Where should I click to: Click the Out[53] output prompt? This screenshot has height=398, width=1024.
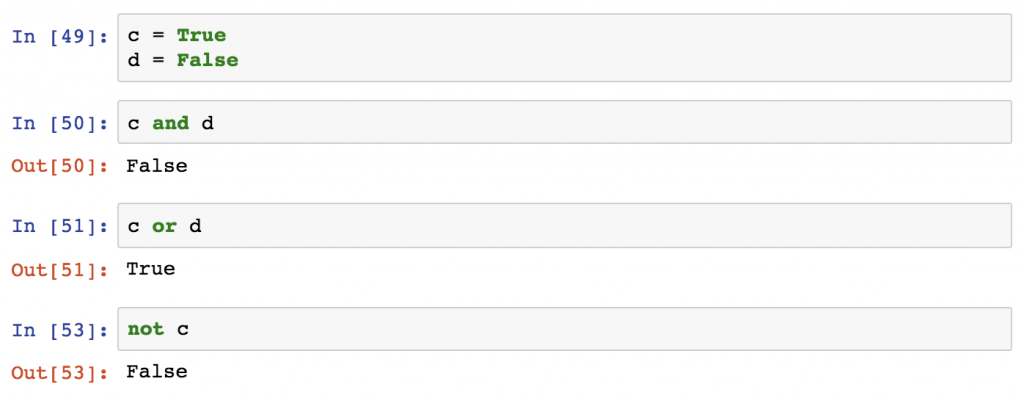[x=60, y=373]
